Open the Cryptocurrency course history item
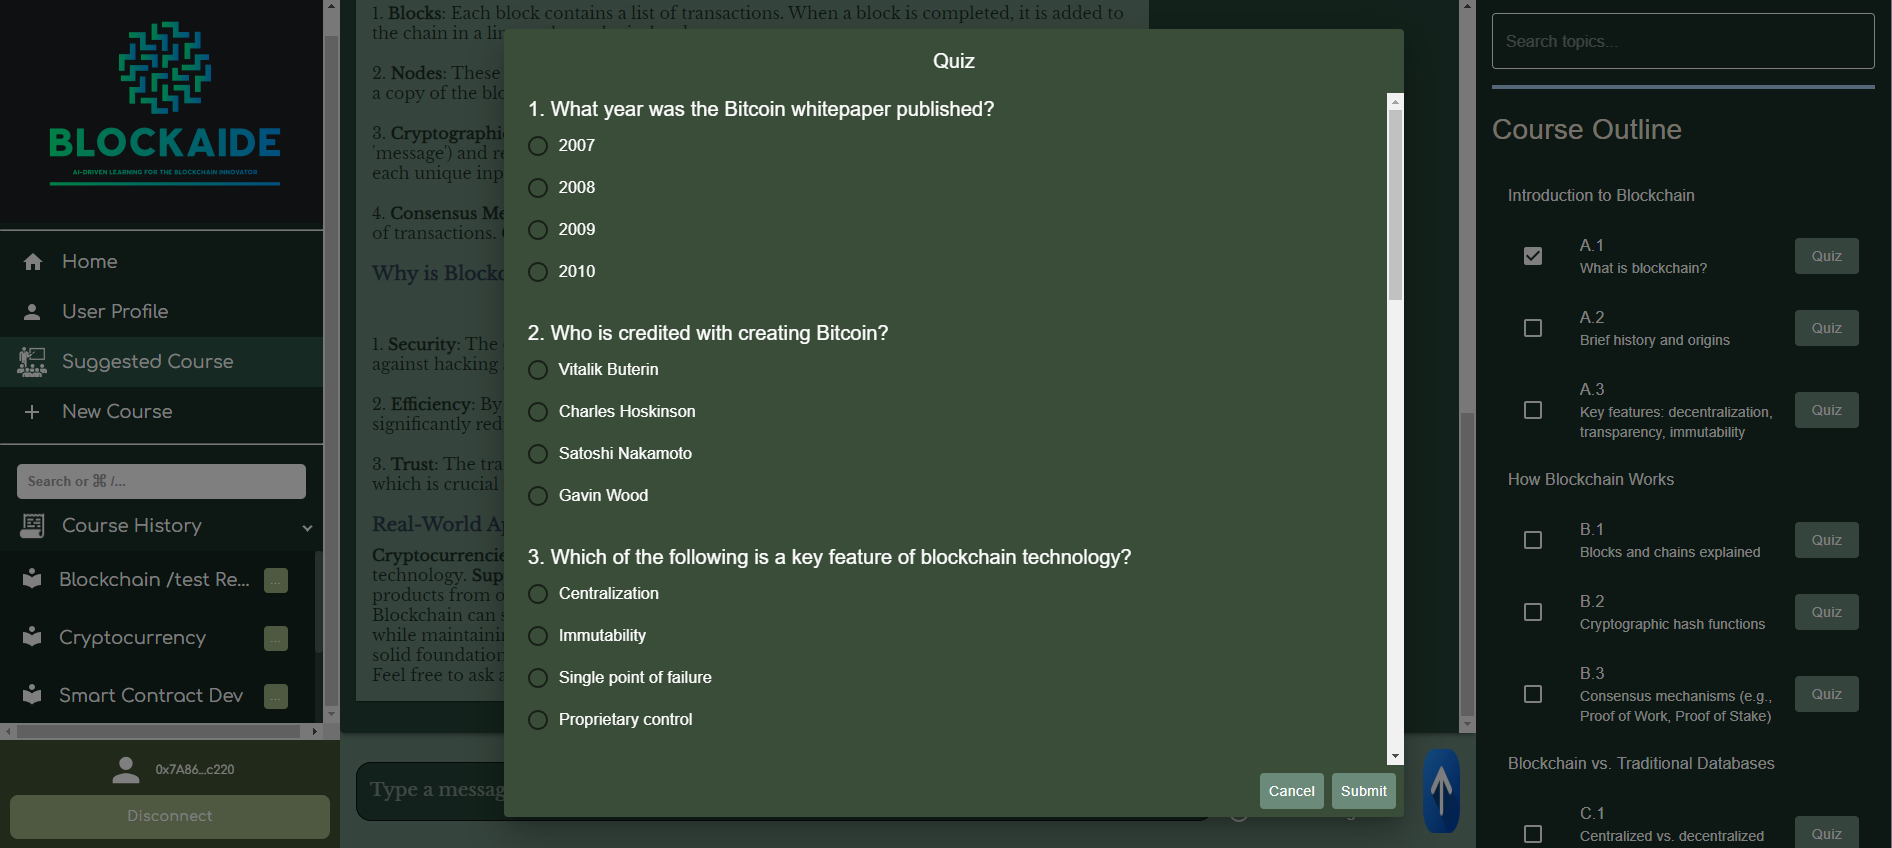Viewport: 1892px width, 848px height. click(132, 638)
